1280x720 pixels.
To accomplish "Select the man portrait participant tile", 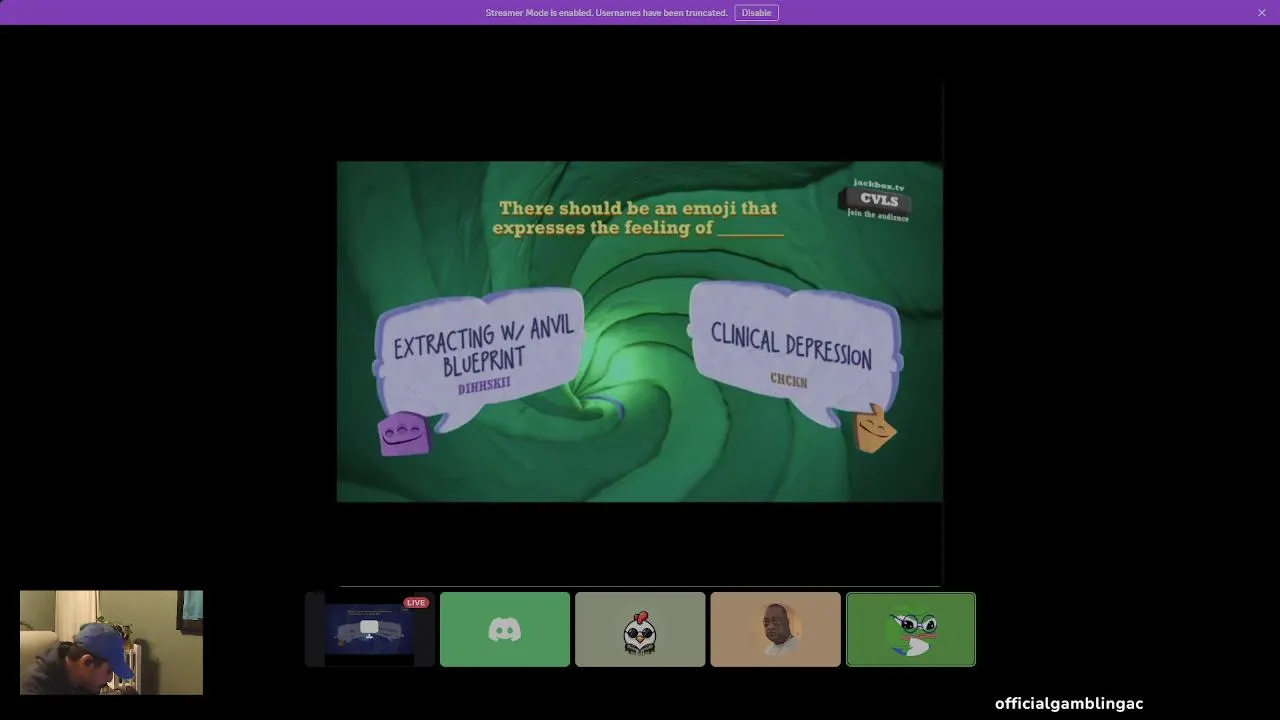I will (x=775, y=629).
